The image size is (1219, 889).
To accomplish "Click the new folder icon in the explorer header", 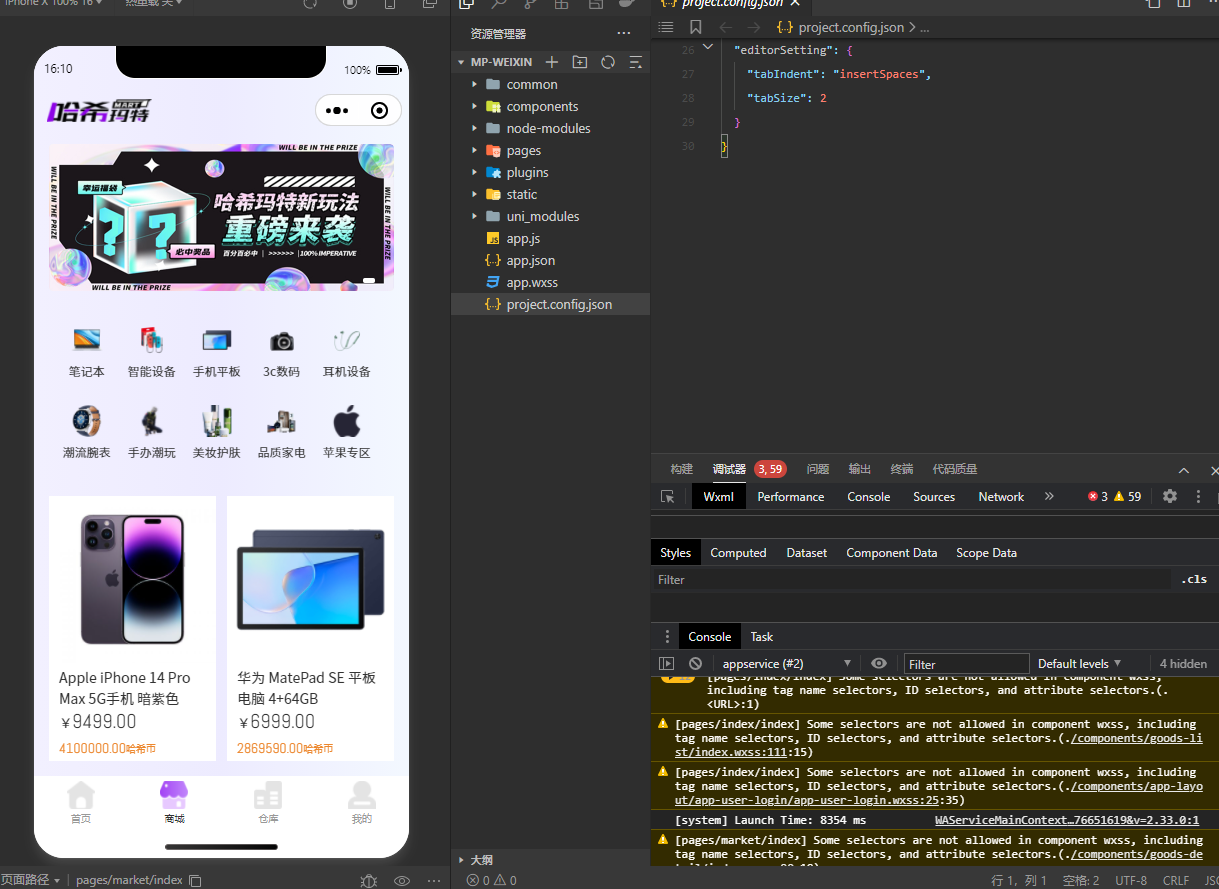I will pos(579,62).
